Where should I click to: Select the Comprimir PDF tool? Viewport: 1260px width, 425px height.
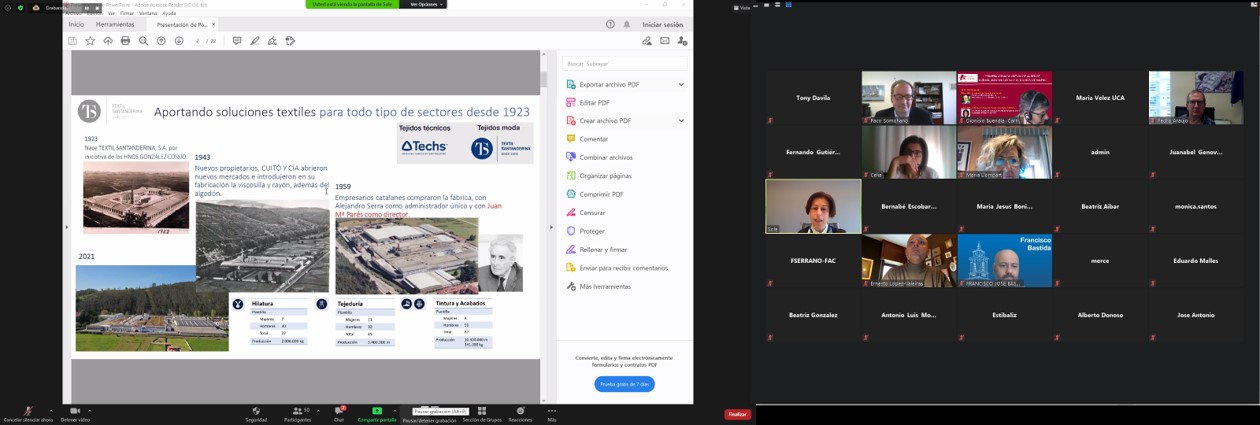click(x=601, y=194)
